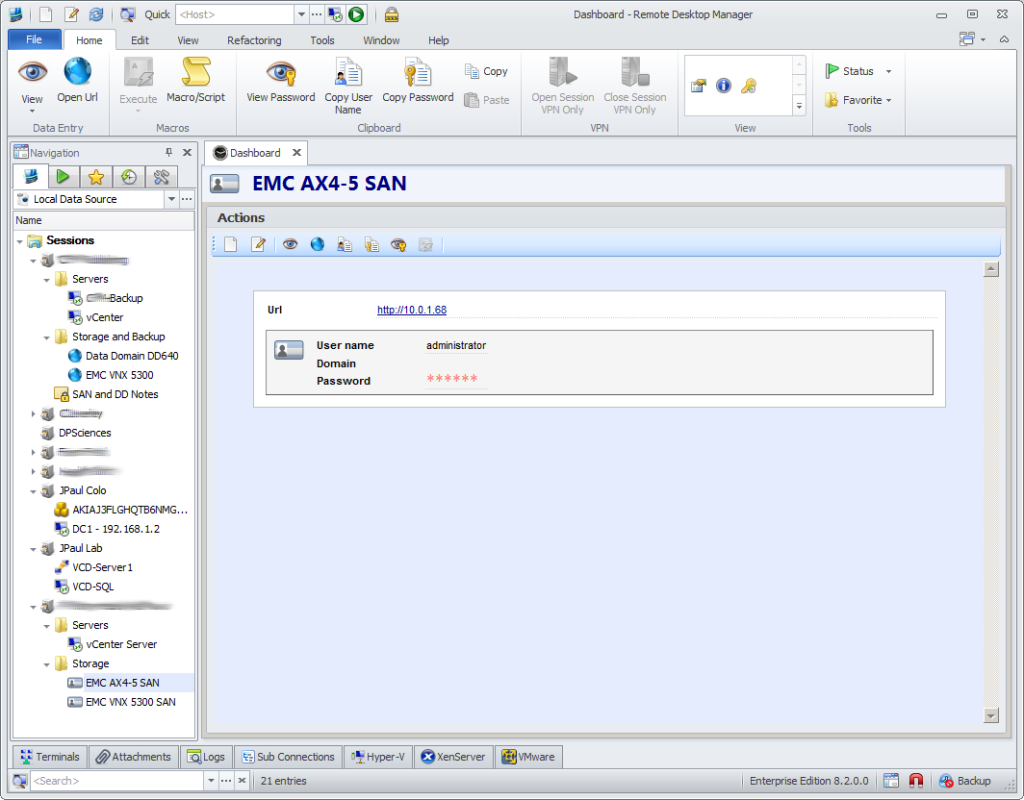Image resolution: width=1024 pixels, height=800 pixels.
Task: Switch to the View ribbon tab
Action: 188,40
